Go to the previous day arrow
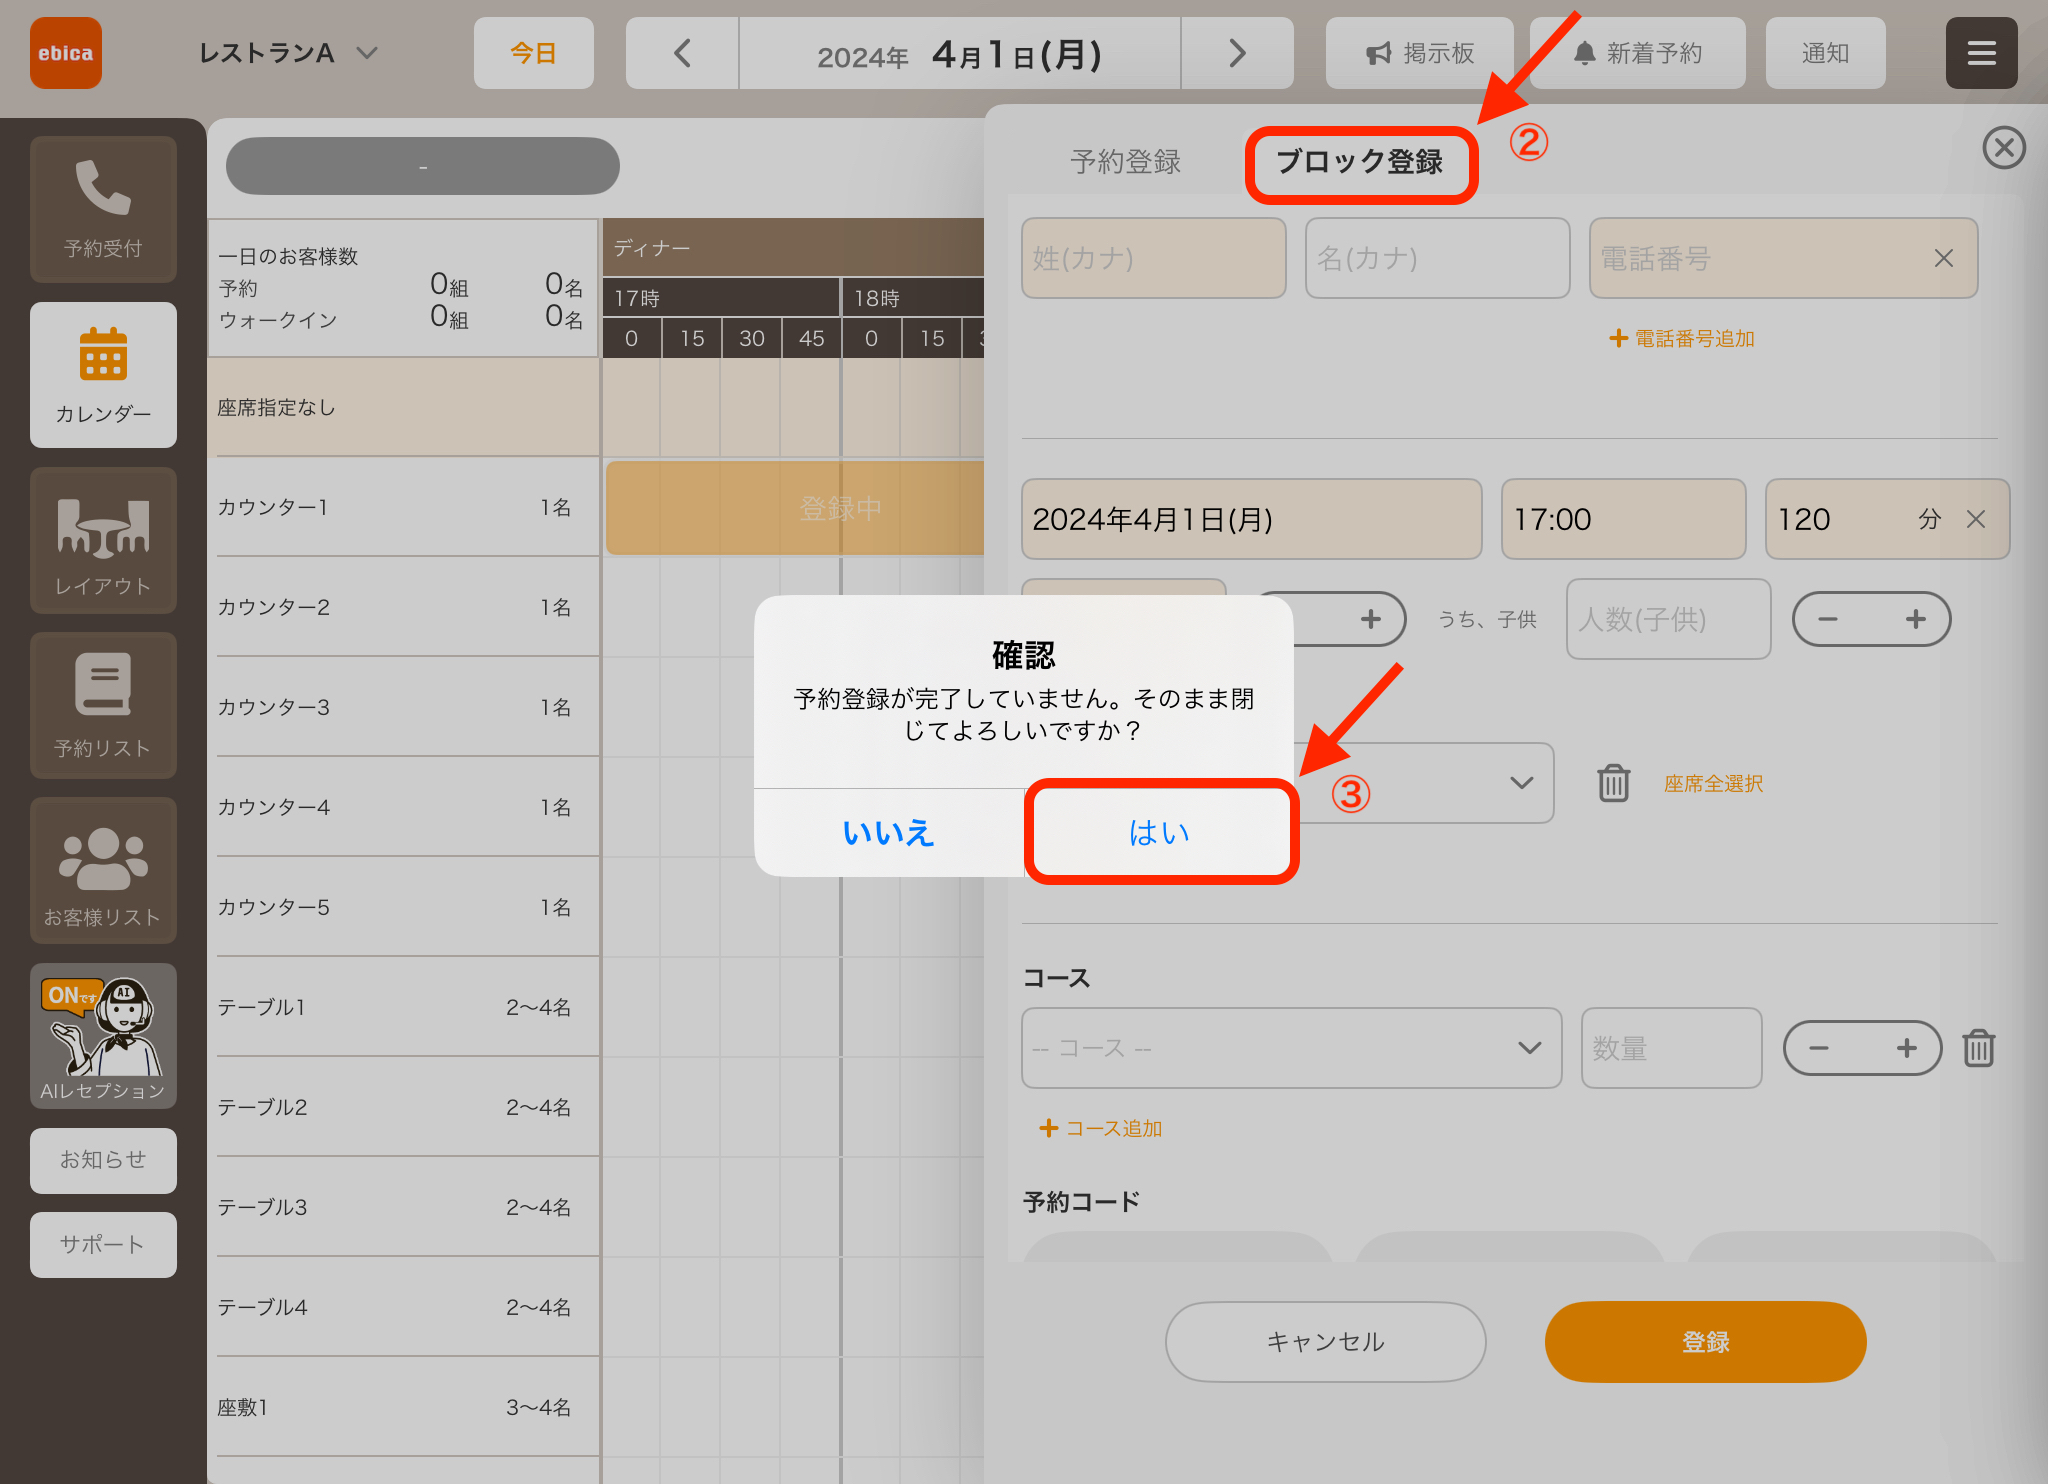 682,53
